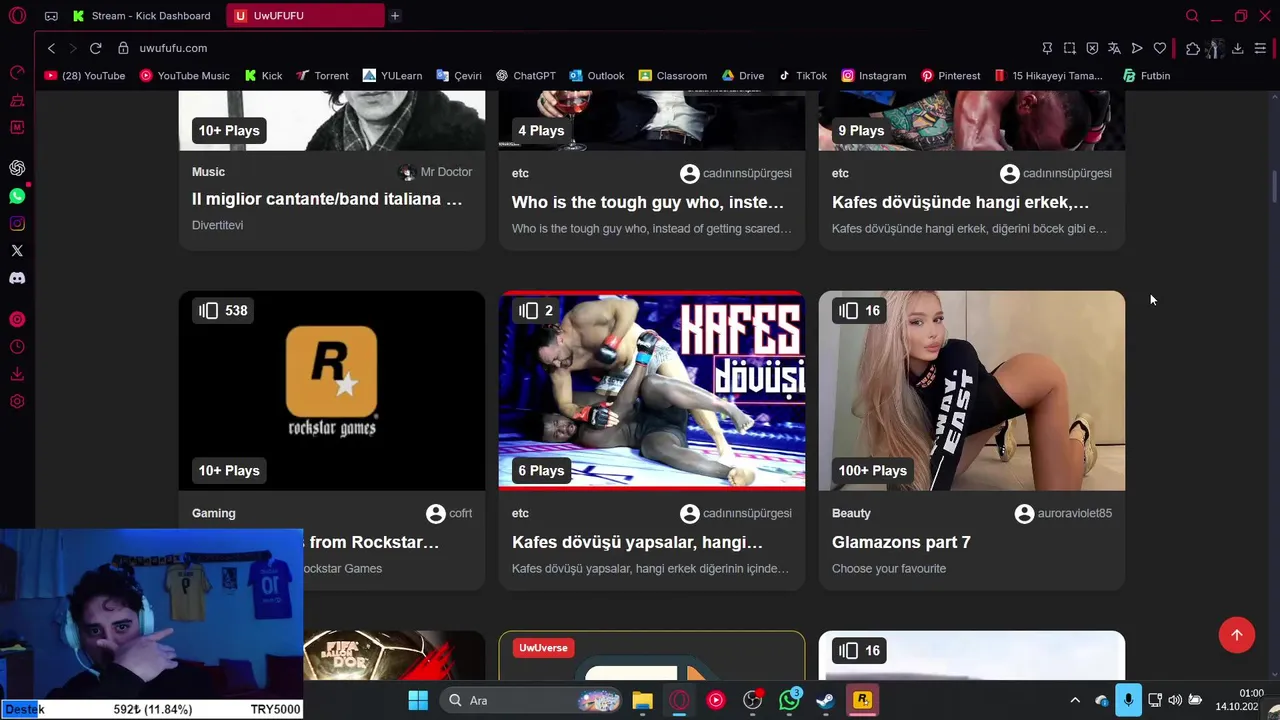Open the TikTok bookmark

(803, 76)
